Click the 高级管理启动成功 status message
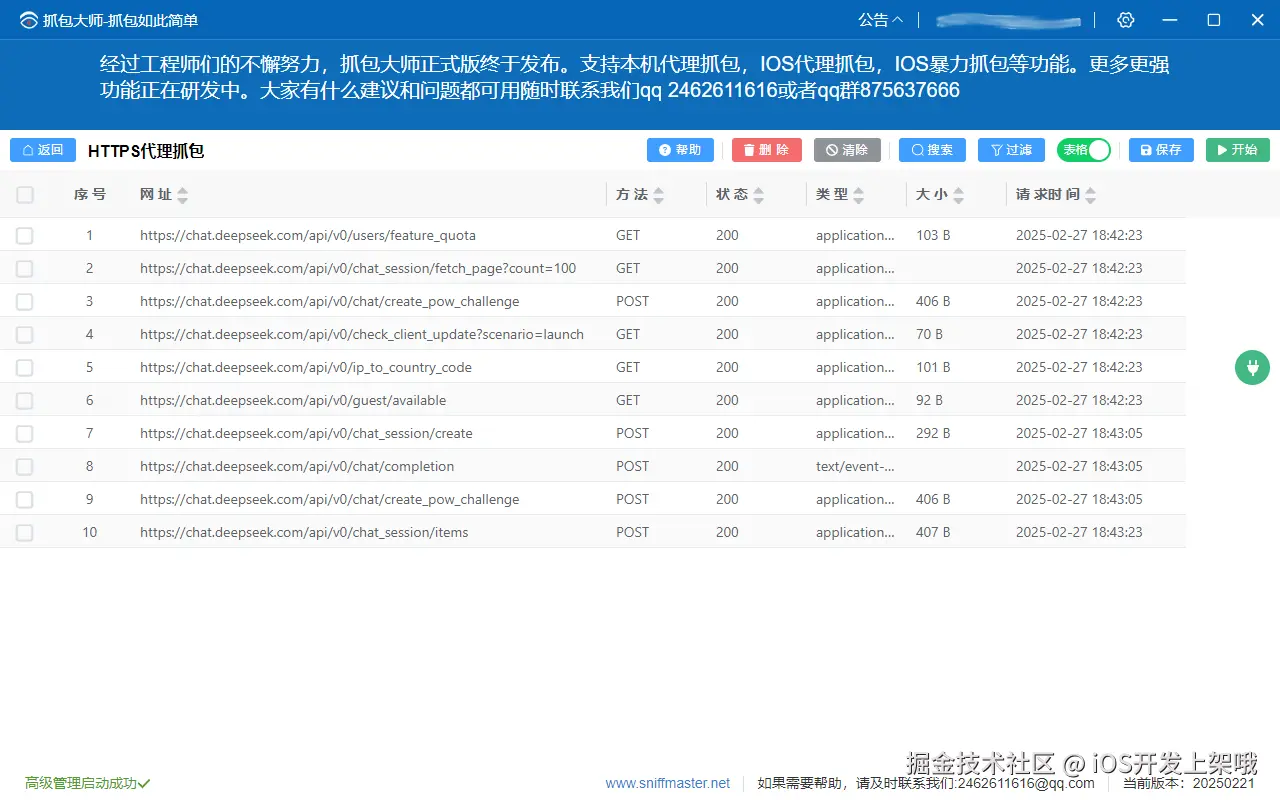This screenshot has height=800, width=1280. click(x=87, y=784)
